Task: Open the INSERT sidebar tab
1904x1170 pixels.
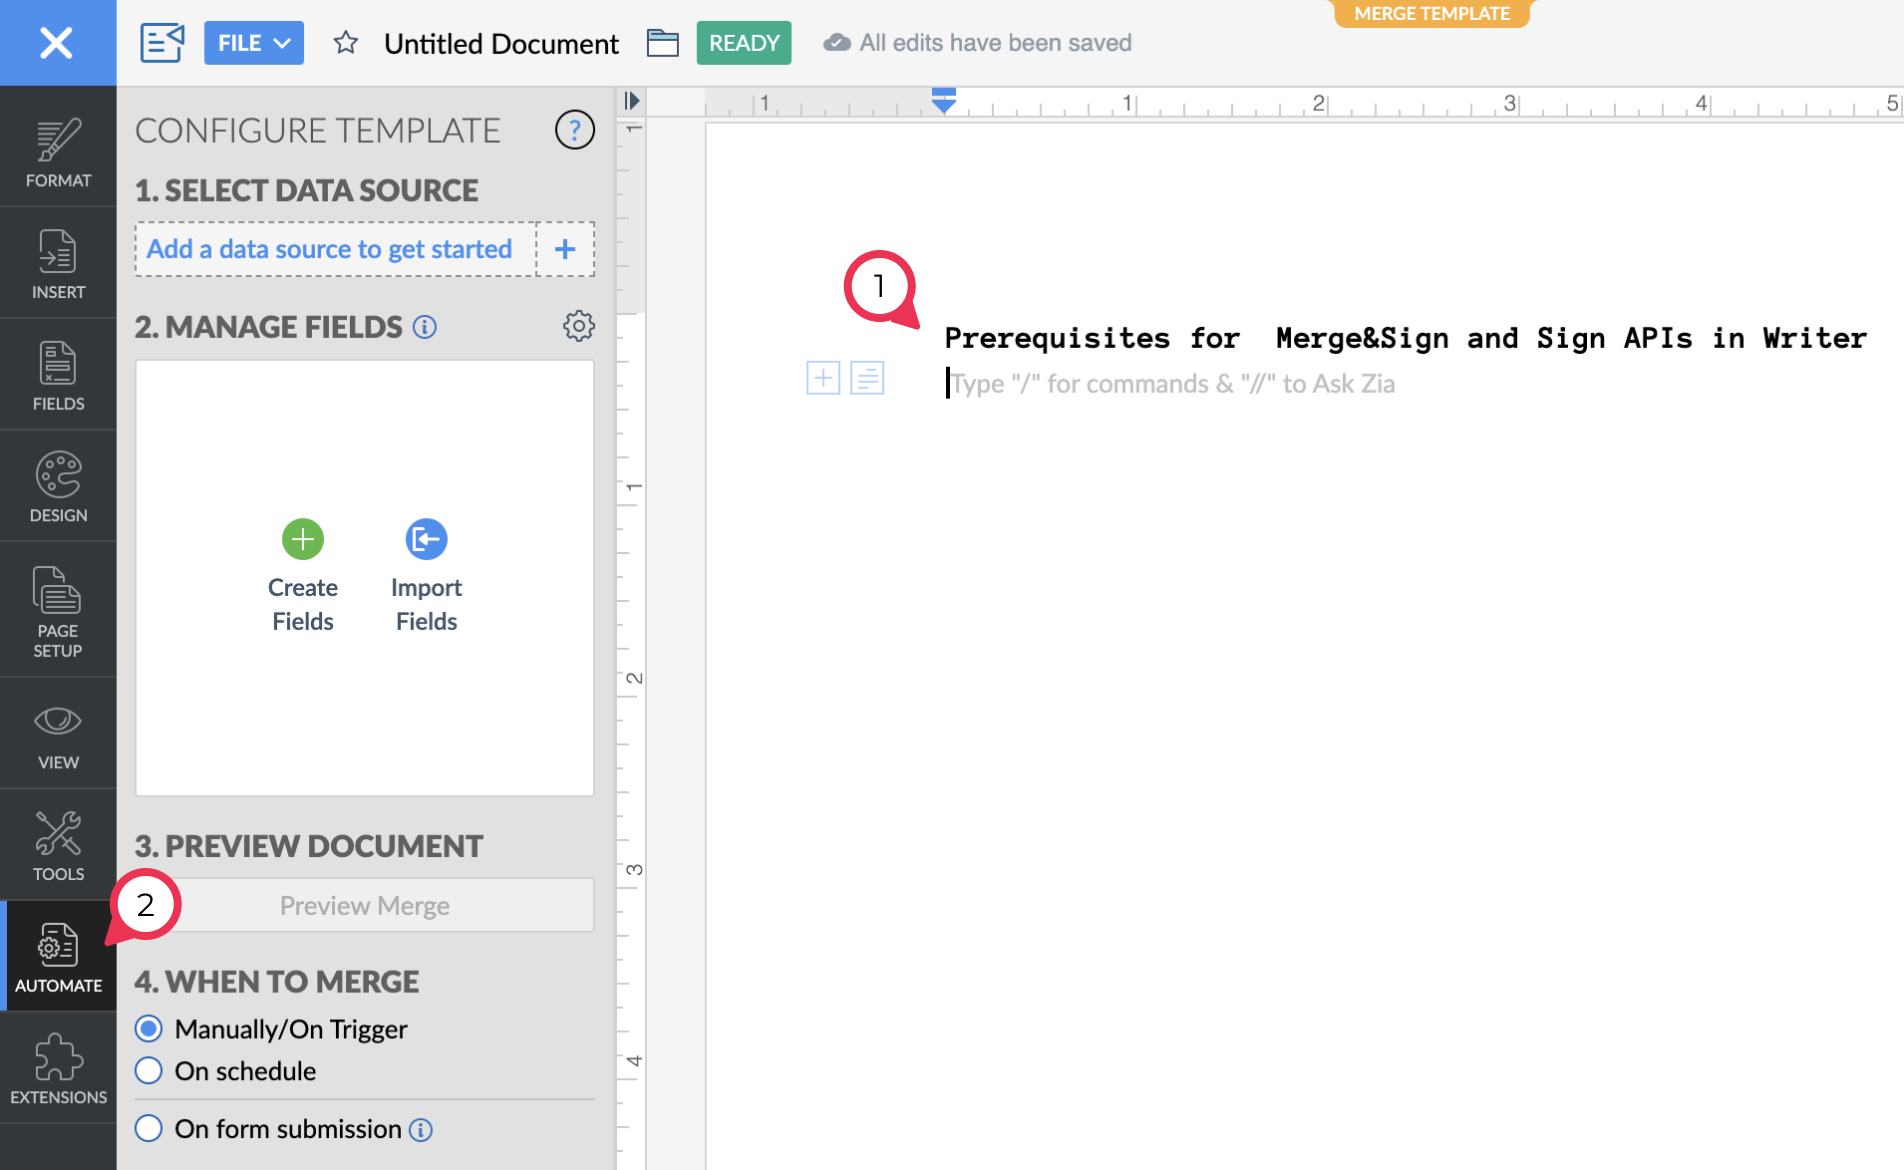Action: [58, 264]
